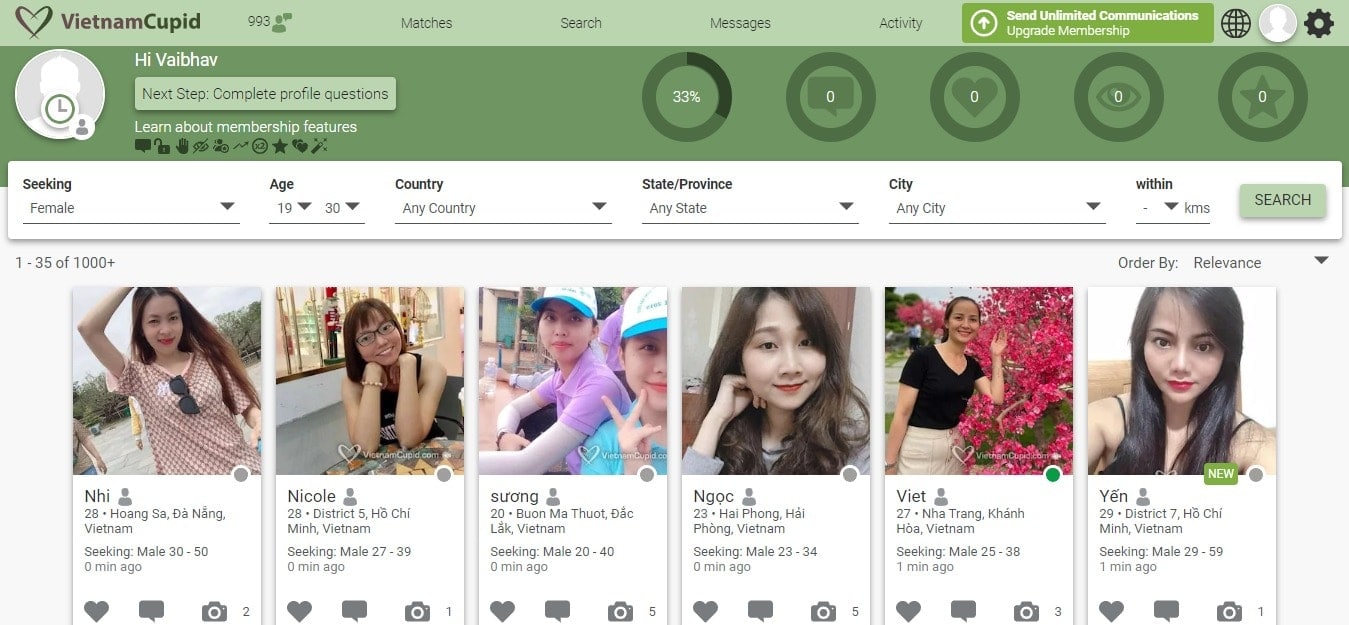Click the green SEARCH button

1283,200
